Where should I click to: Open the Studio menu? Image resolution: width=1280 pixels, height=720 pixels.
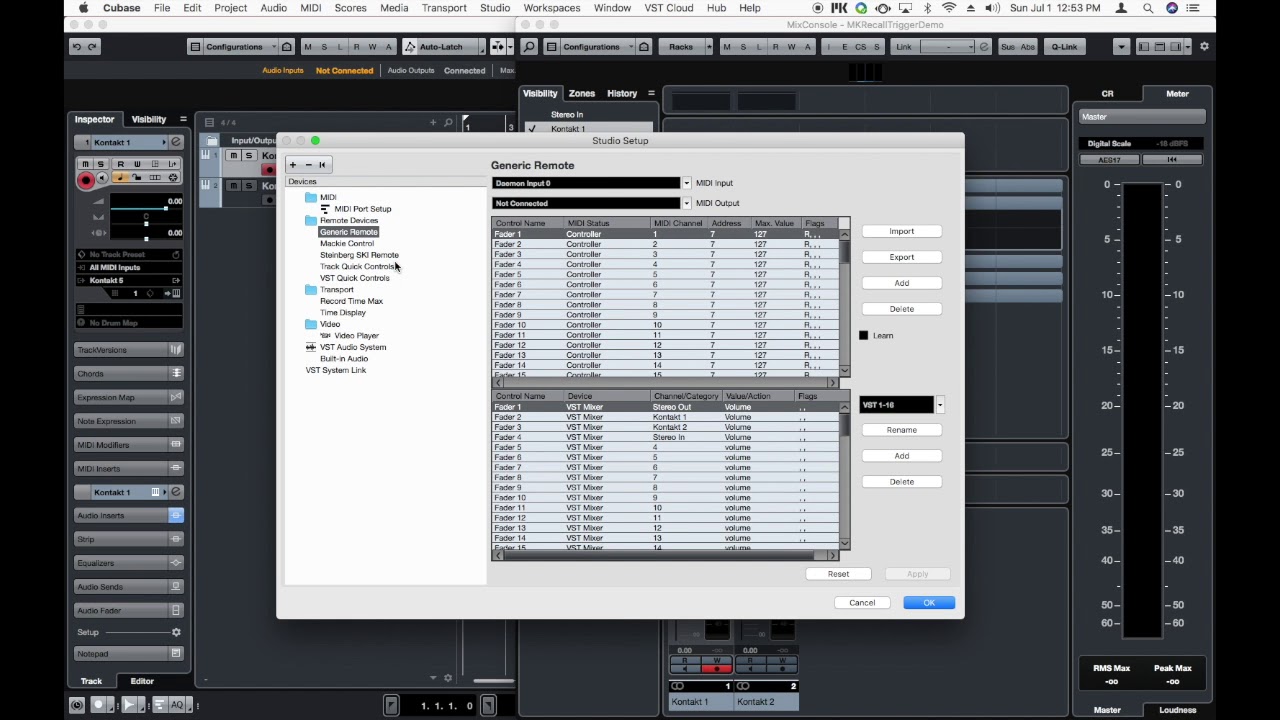(495, 8)
